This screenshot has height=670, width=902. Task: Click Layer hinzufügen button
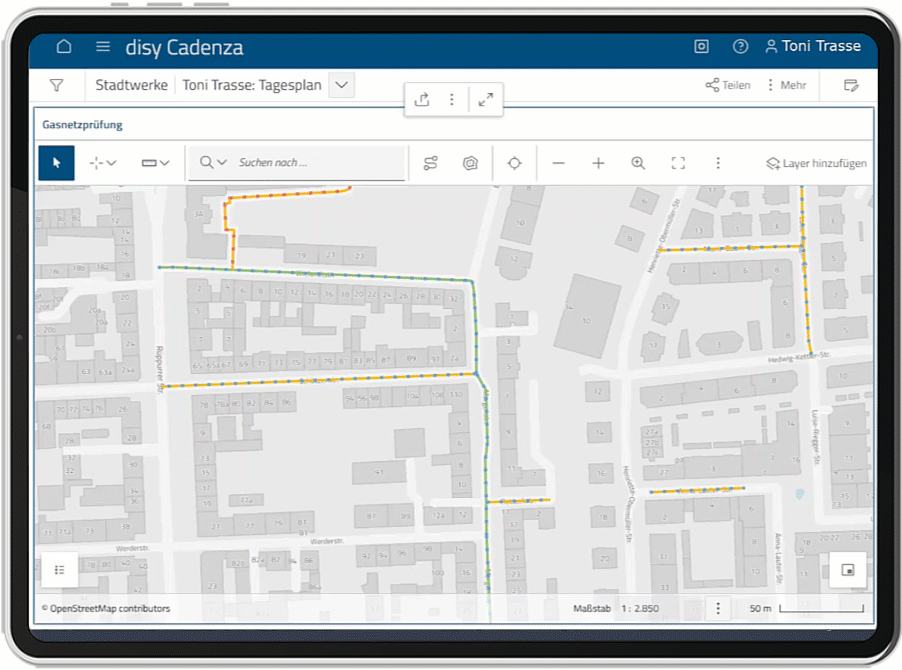click(816, 163)
